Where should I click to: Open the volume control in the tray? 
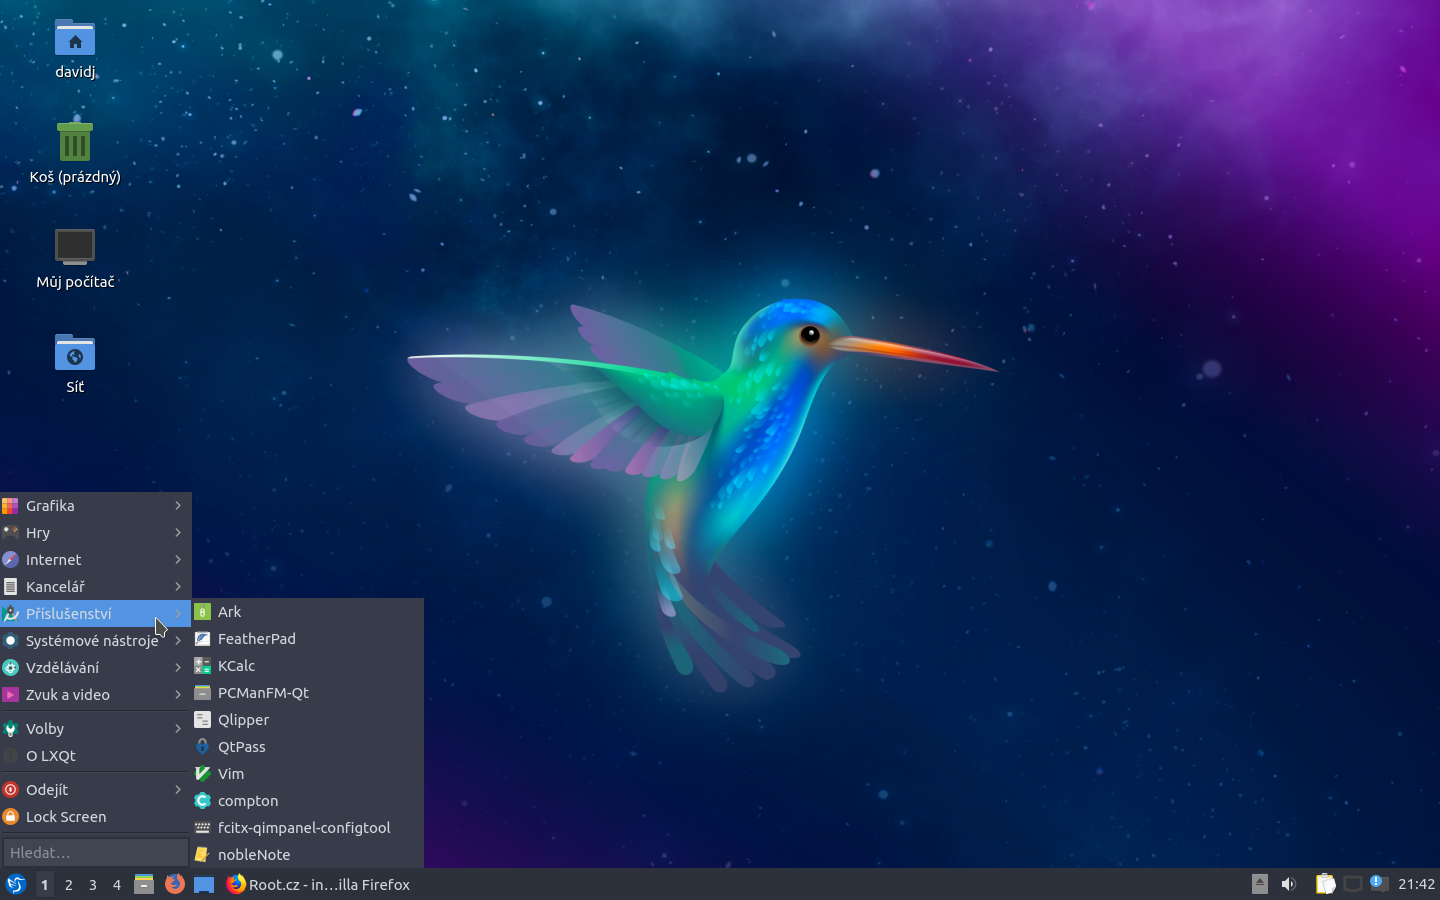pos(1288,884)
